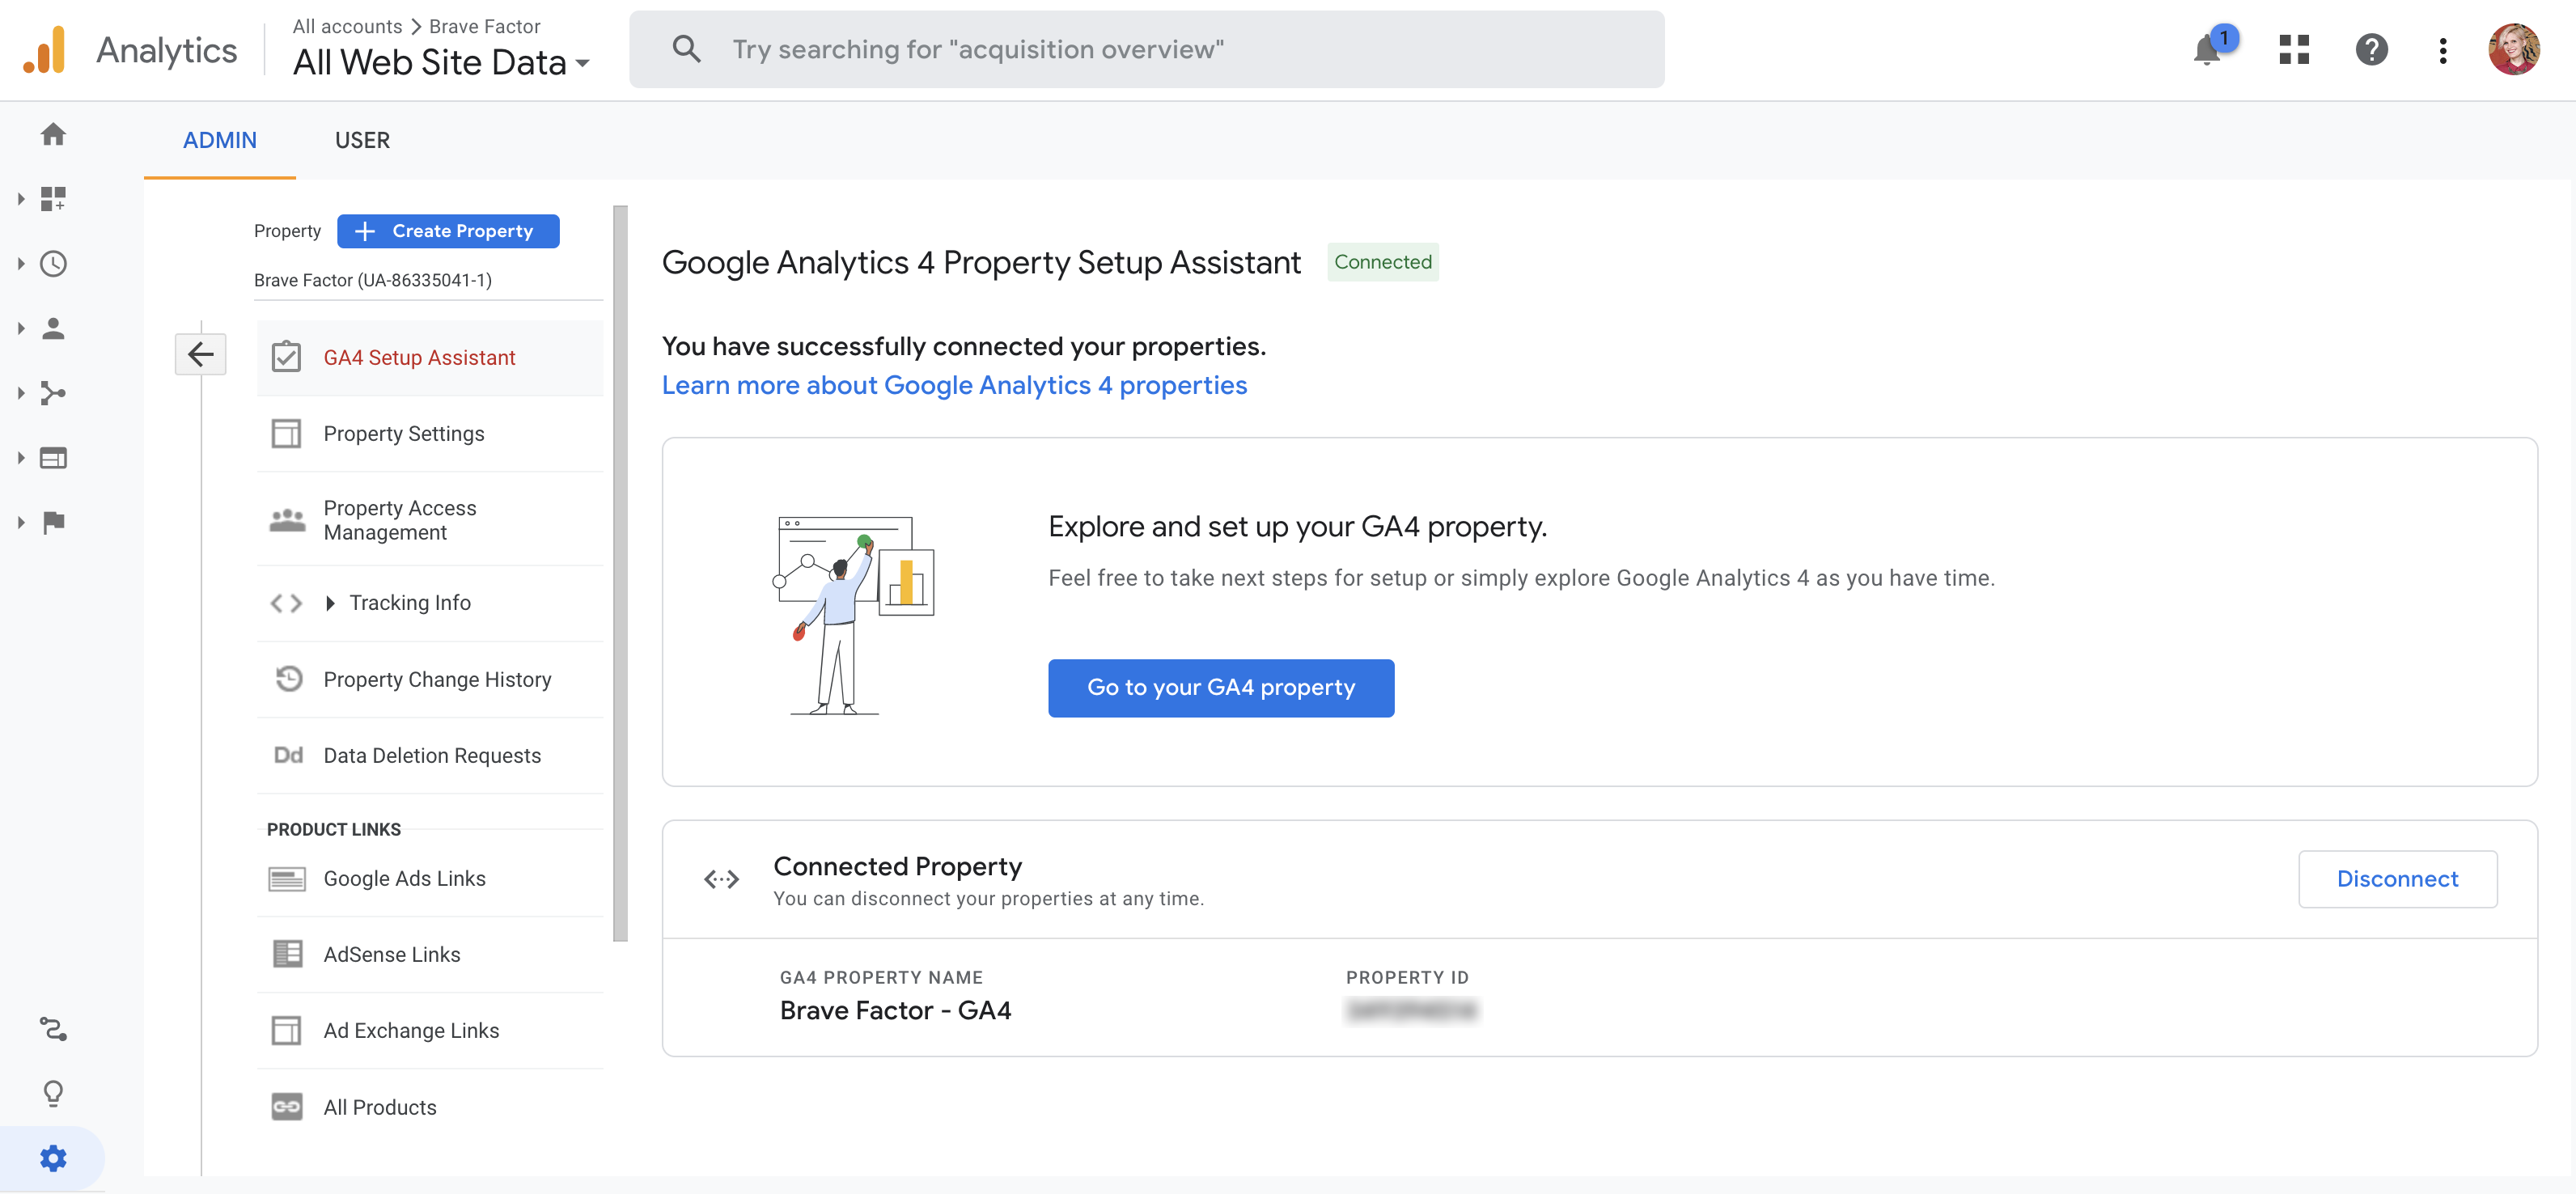Screen dimensions: 2576x1194
Task: Click the Google Analytics logo icon
Action: coord(45,50)
